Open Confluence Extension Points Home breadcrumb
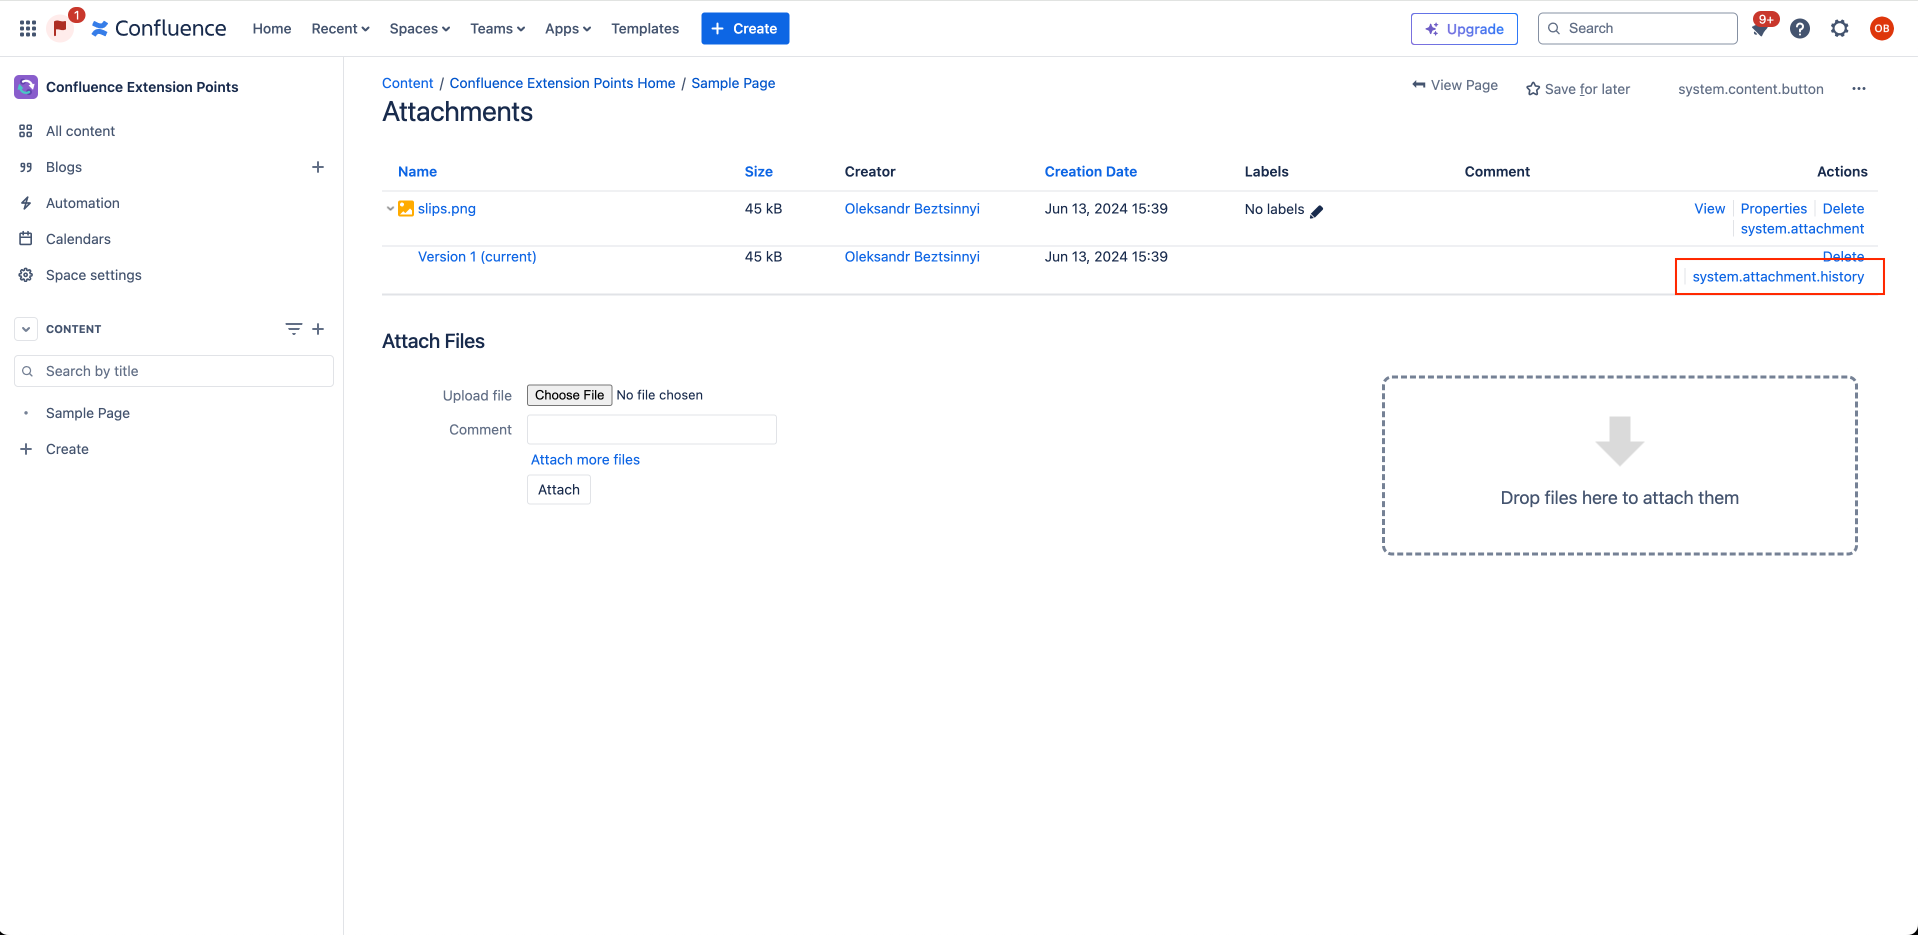The width and height of the screenshot is (1918, 935). [x=562, y=83]
